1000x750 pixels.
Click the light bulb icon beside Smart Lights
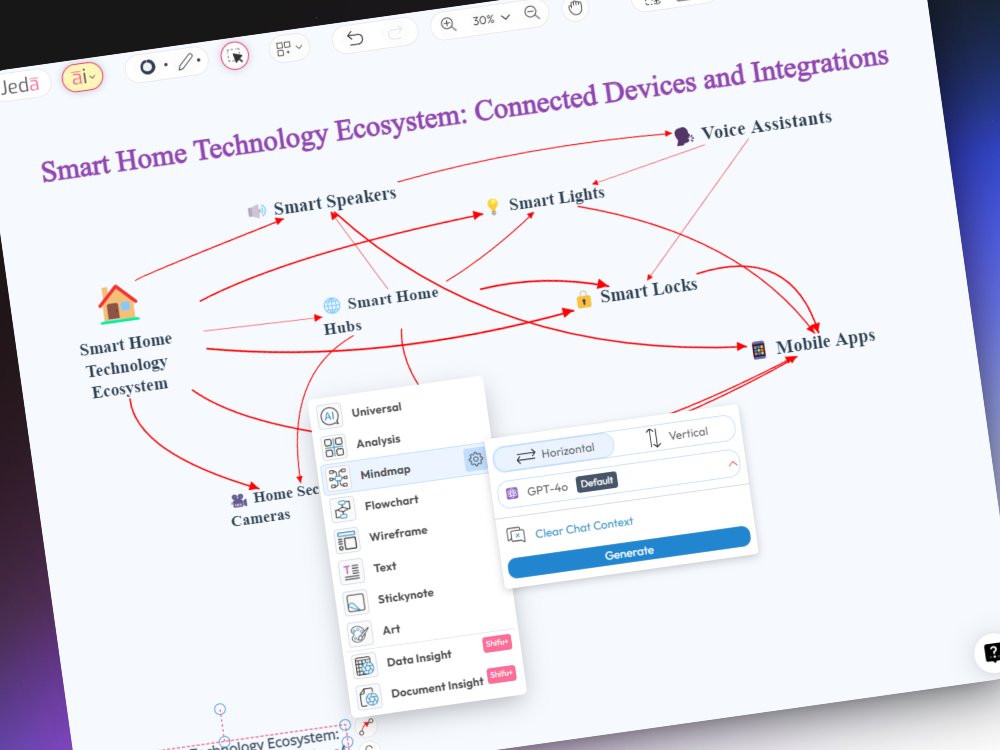click(492, 205)
